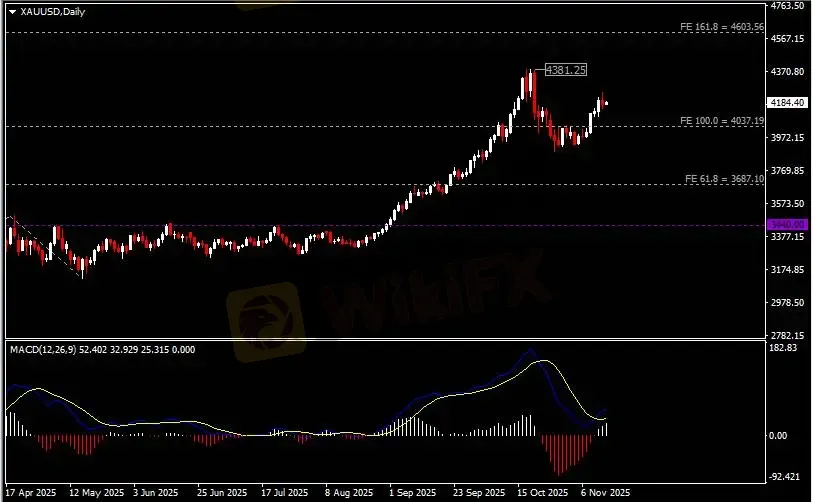This screenshot has height=502, width=813.
Task: Select the 6 Nov 2025 date label
Action: (x=606, y=493)
